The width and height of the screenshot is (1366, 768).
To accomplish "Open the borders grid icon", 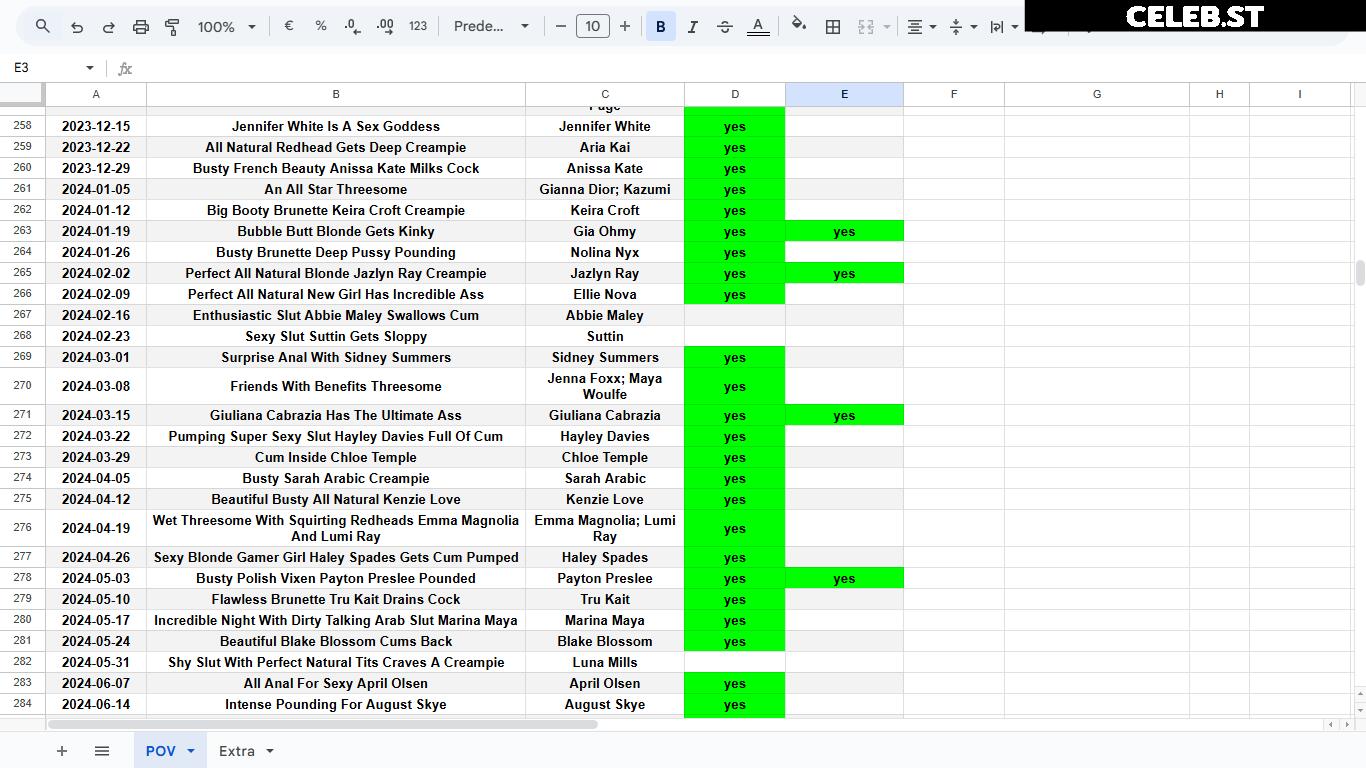I will 833,27.
